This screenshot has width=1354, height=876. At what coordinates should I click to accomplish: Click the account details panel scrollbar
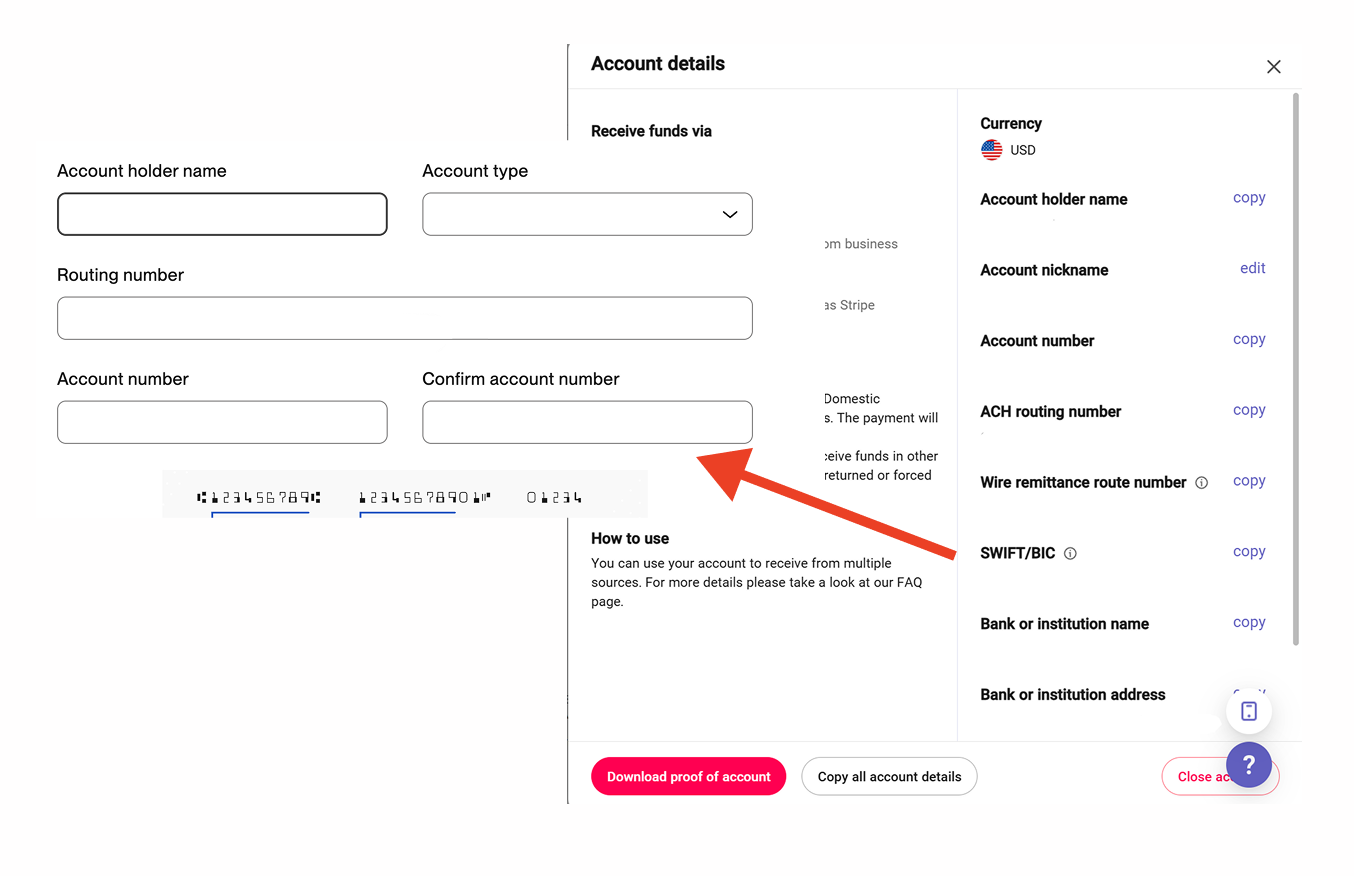[x=1296, y=370]
